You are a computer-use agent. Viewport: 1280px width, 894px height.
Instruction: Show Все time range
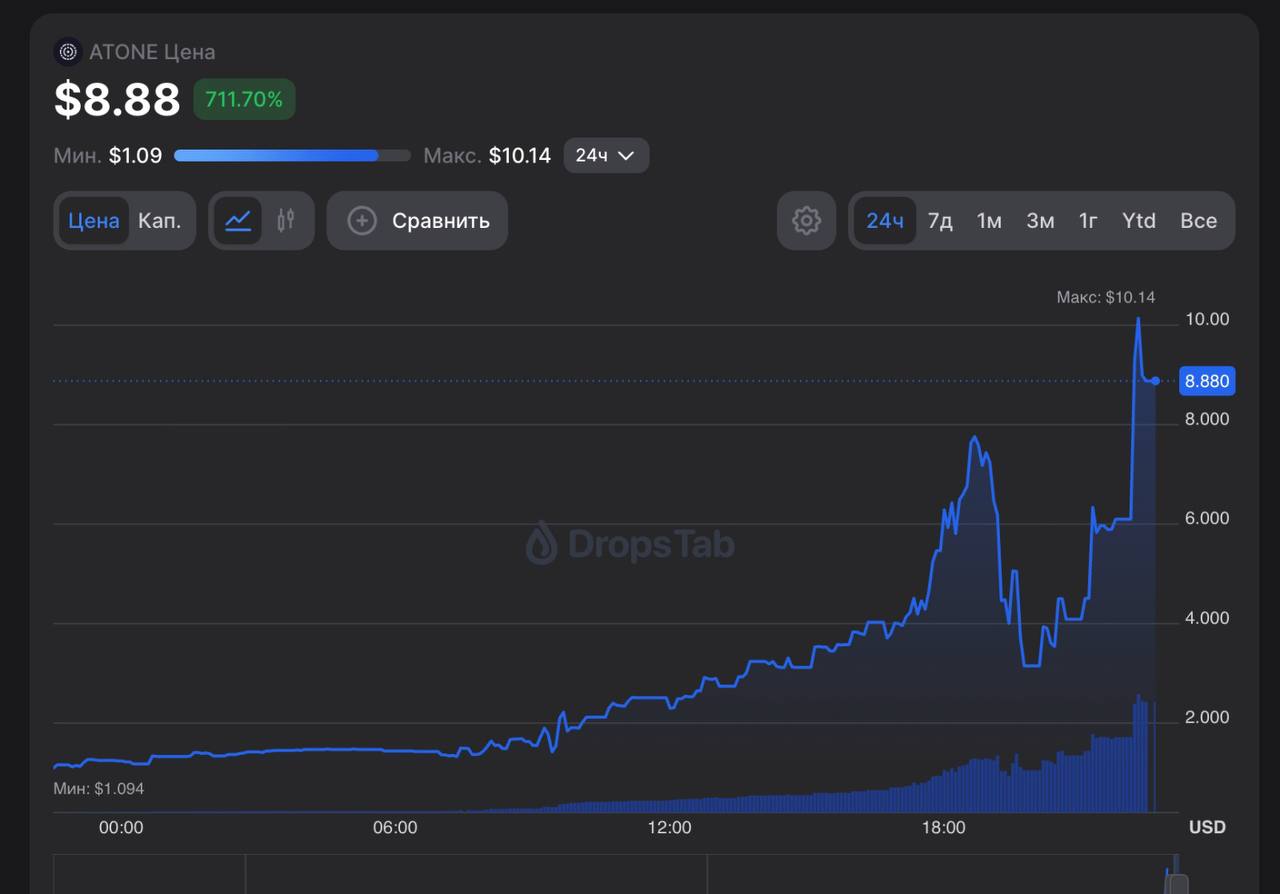(x=1198, y=221)
